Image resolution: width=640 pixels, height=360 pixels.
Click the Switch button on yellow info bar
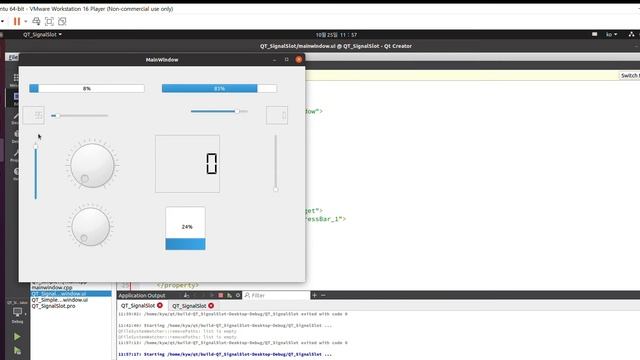pyautogui.click(x=629, y=76)
